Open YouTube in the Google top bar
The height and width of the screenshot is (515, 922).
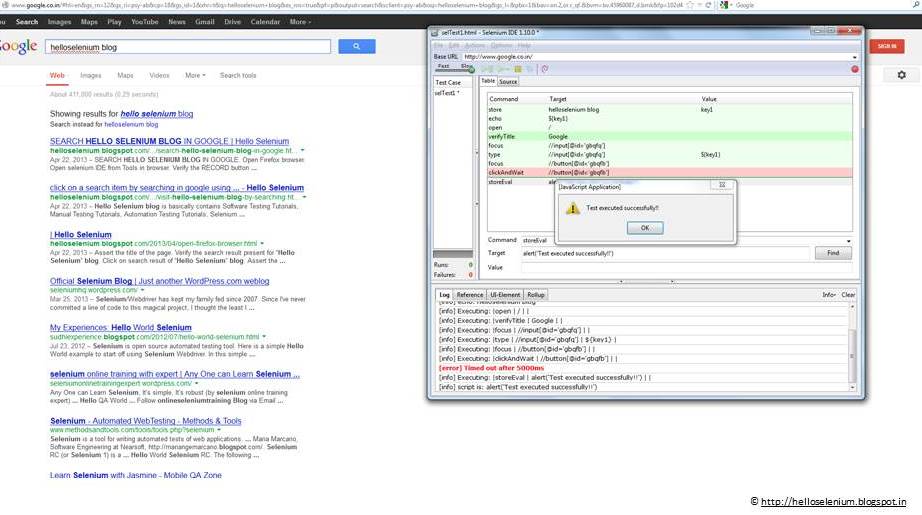[x=145, y=22]
